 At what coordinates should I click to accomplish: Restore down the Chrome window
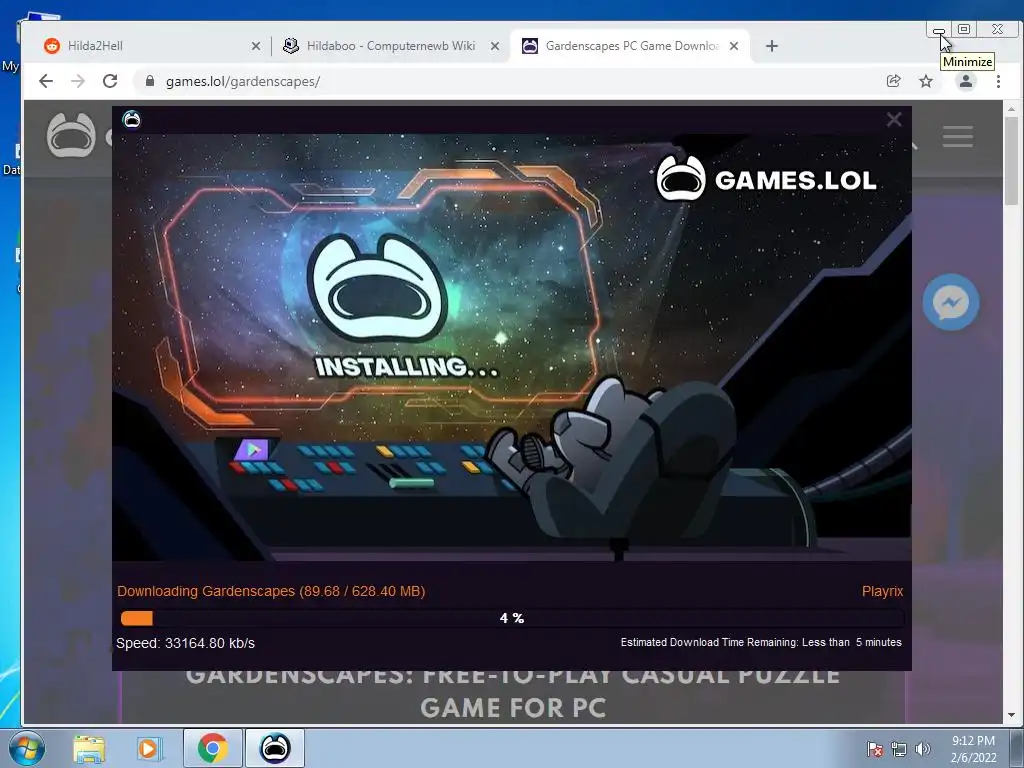pyautogui.click(x=964, y=29)
